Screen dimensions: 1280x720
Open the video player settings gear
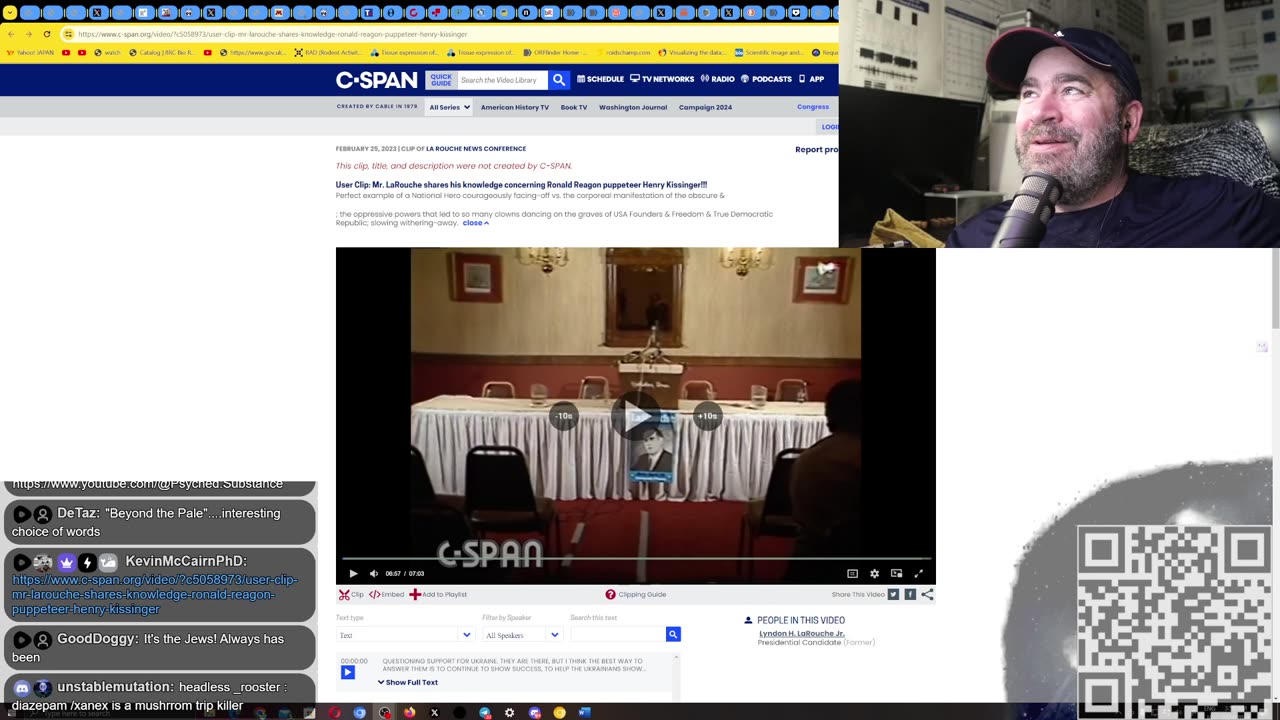(x=874, y=573)
